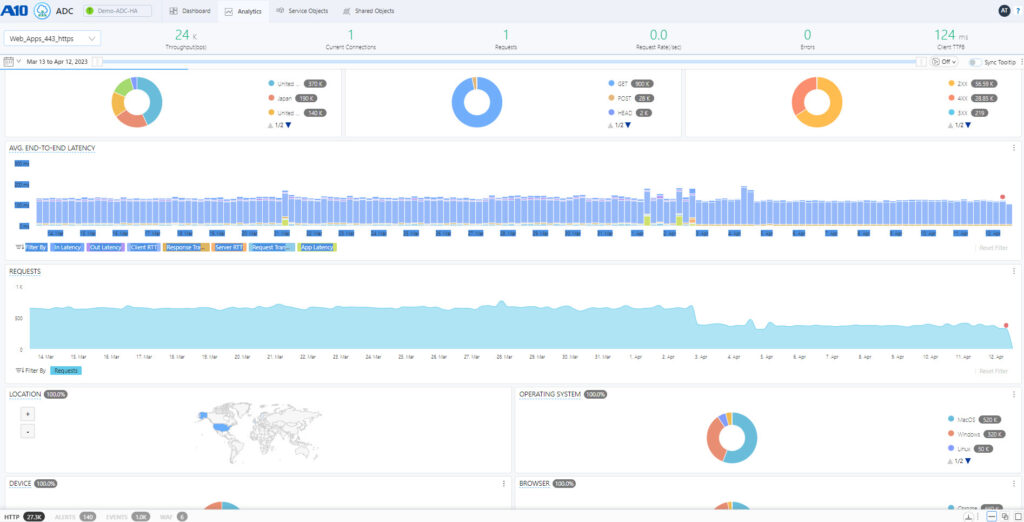Click the Service Objects icon
The width and height of the screenshot is (1024, 522).
coord(280,11)
